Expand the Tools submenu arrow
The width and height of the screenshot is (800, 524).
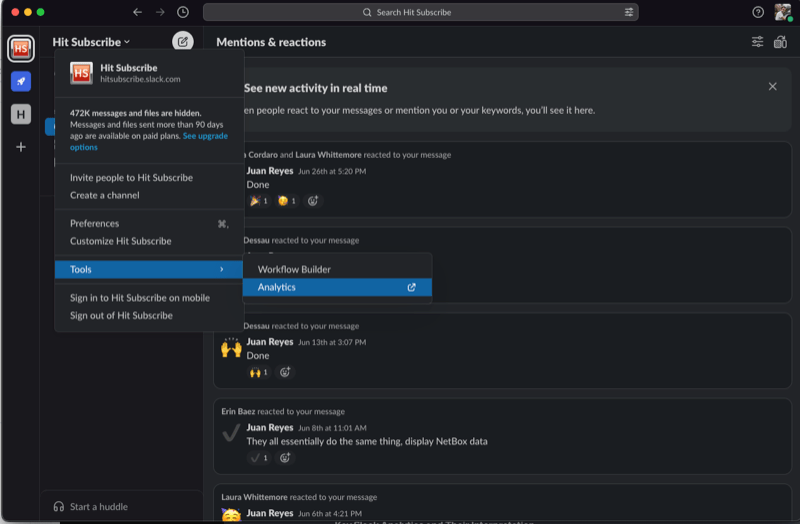(x=221, y=269)
